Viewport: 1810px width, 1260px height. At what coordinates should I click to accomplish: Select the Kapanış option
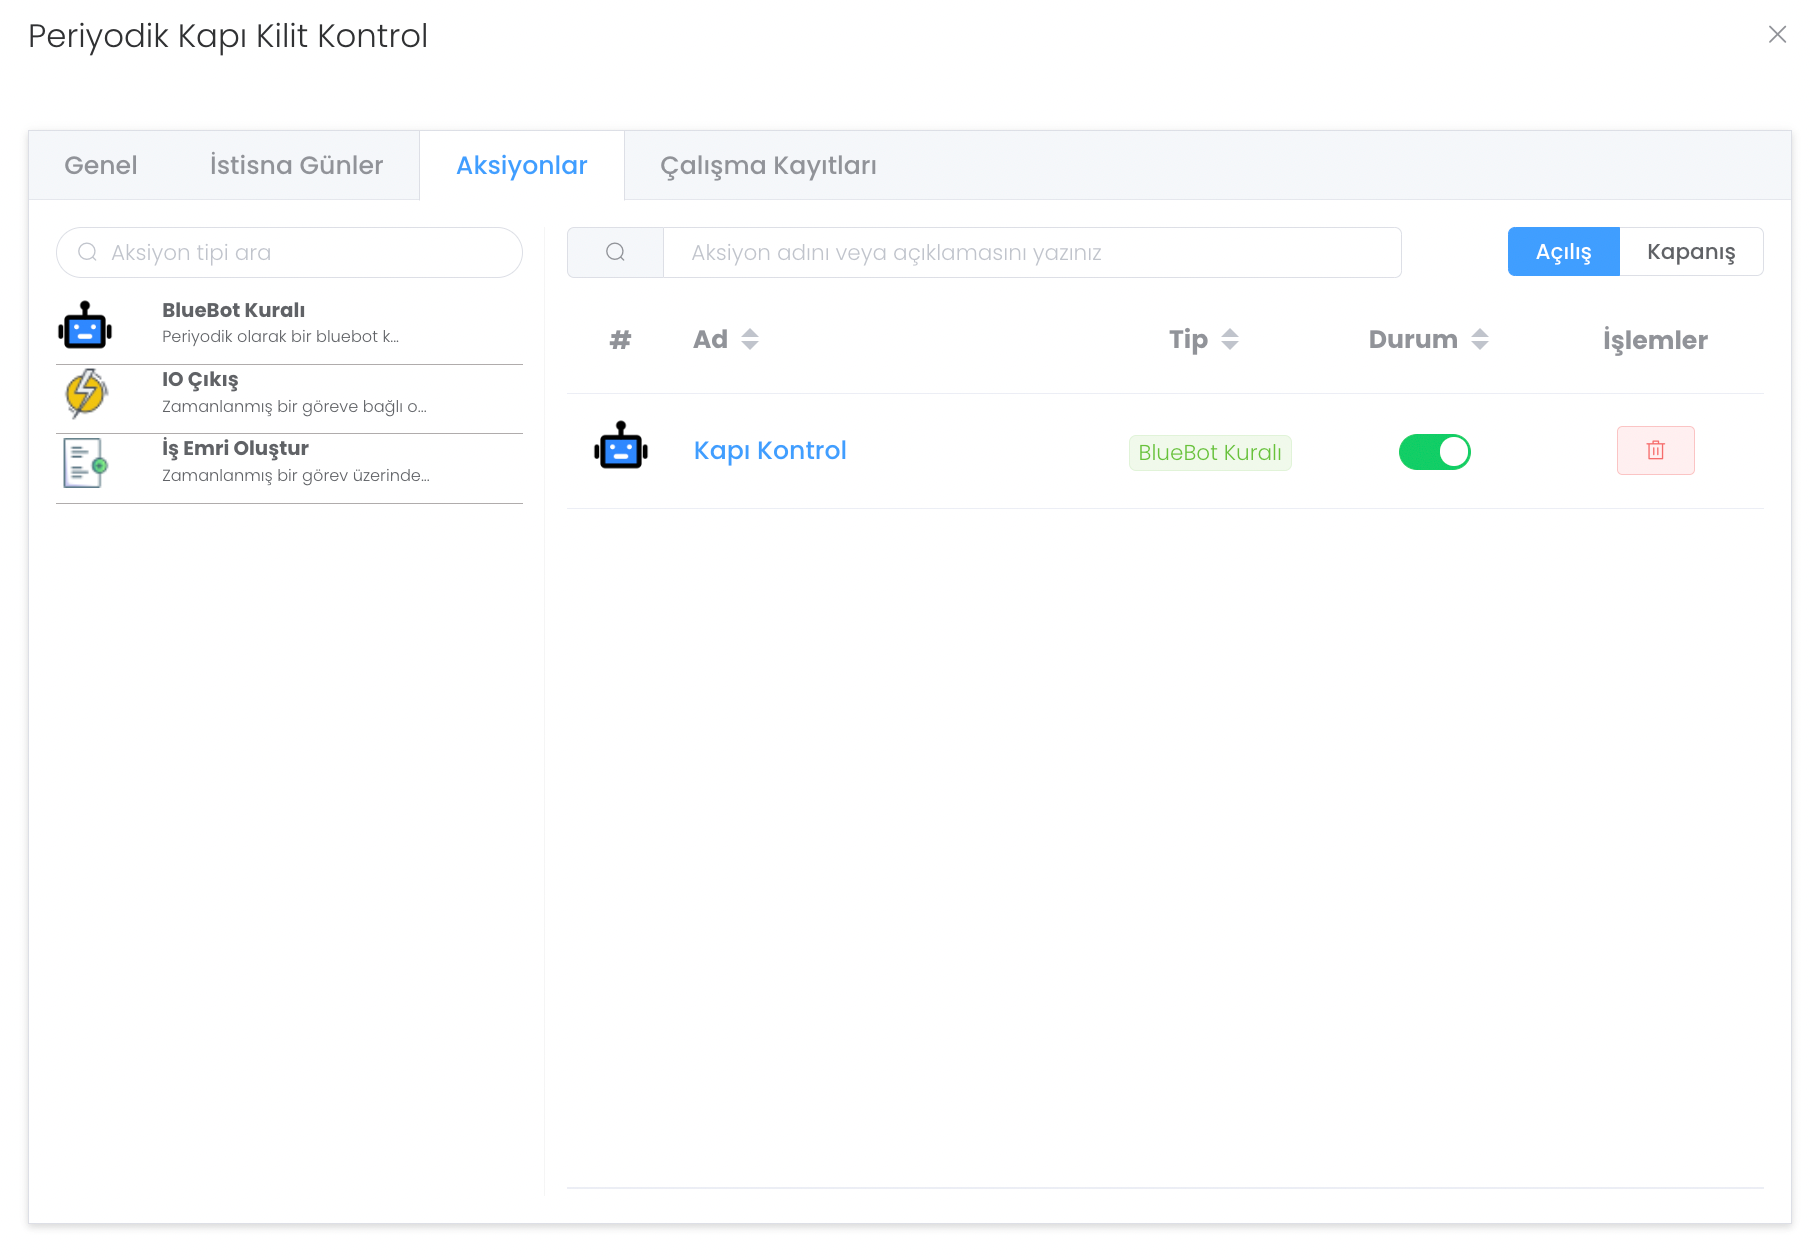1691,252
